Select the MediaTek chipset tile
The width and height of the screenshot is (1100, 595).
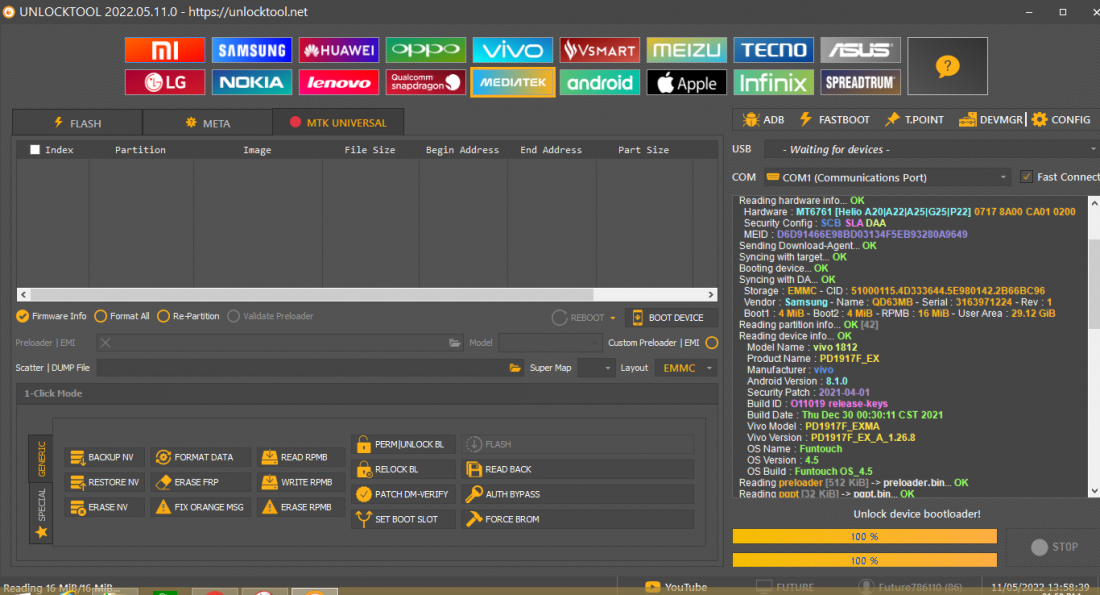pos(513,82)
